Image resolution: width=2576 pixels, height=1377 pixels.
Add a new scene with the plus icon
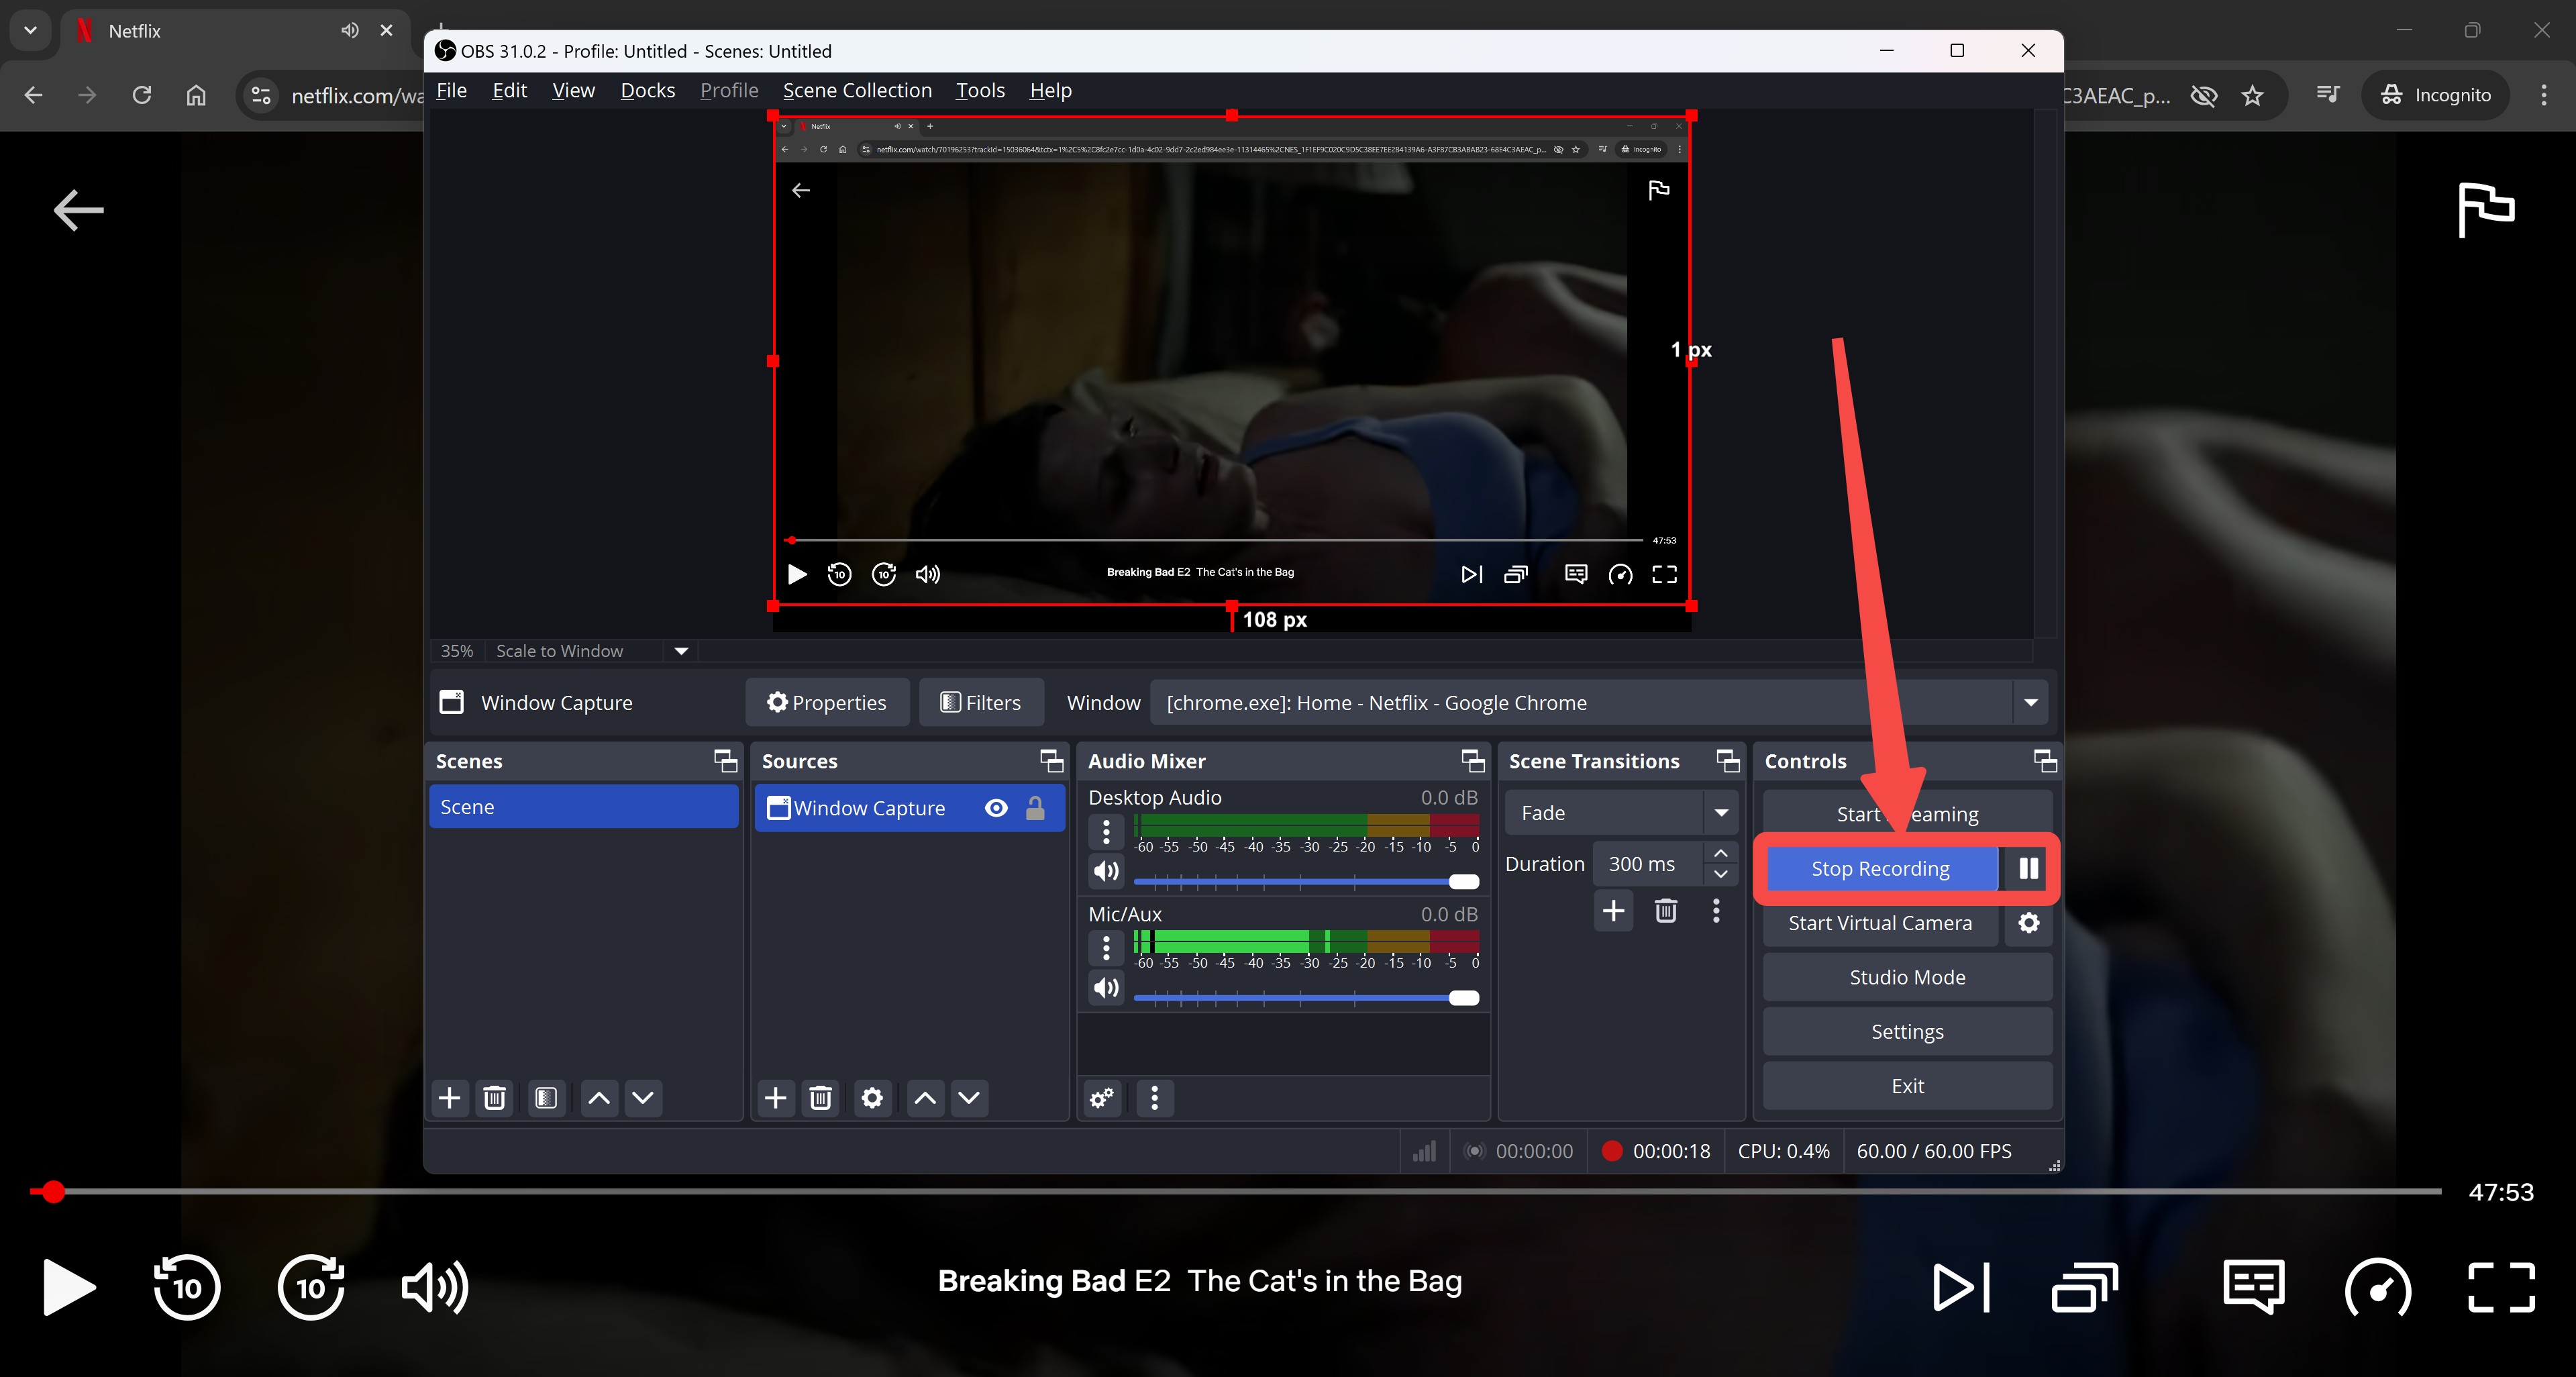pyautogui.click(x=449, y=1098)
